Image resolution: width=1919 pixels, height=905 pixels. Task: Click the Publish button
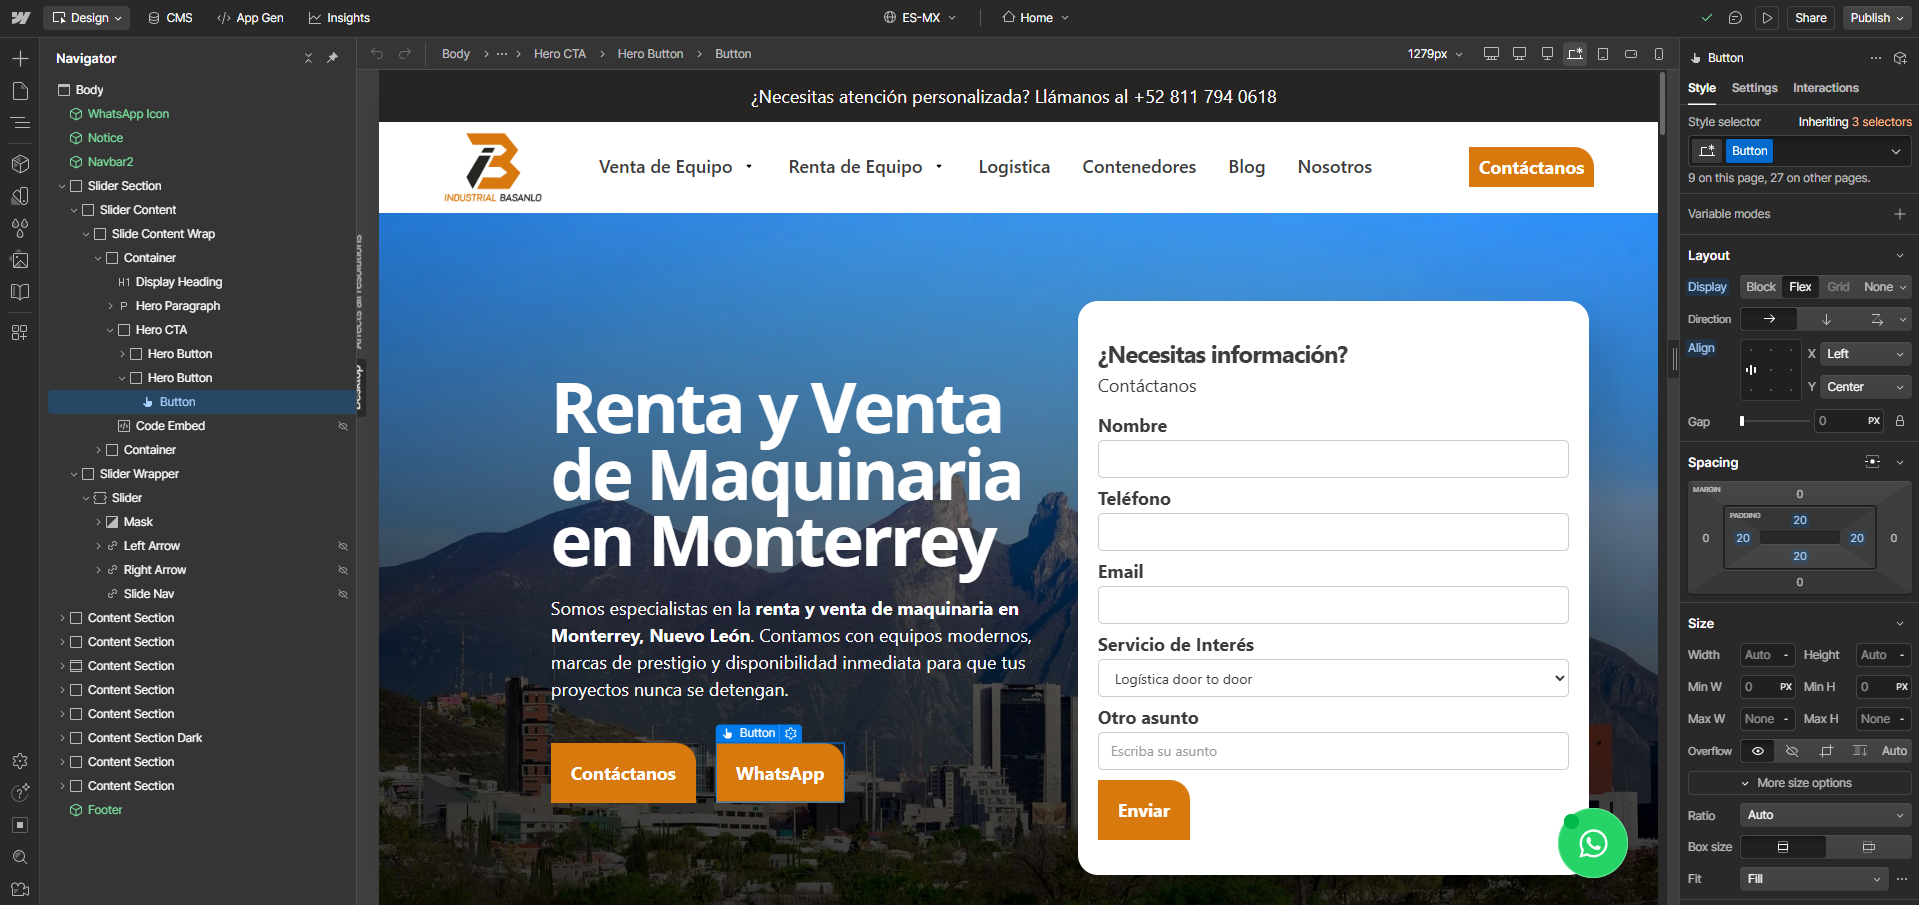coord(1876,18)
